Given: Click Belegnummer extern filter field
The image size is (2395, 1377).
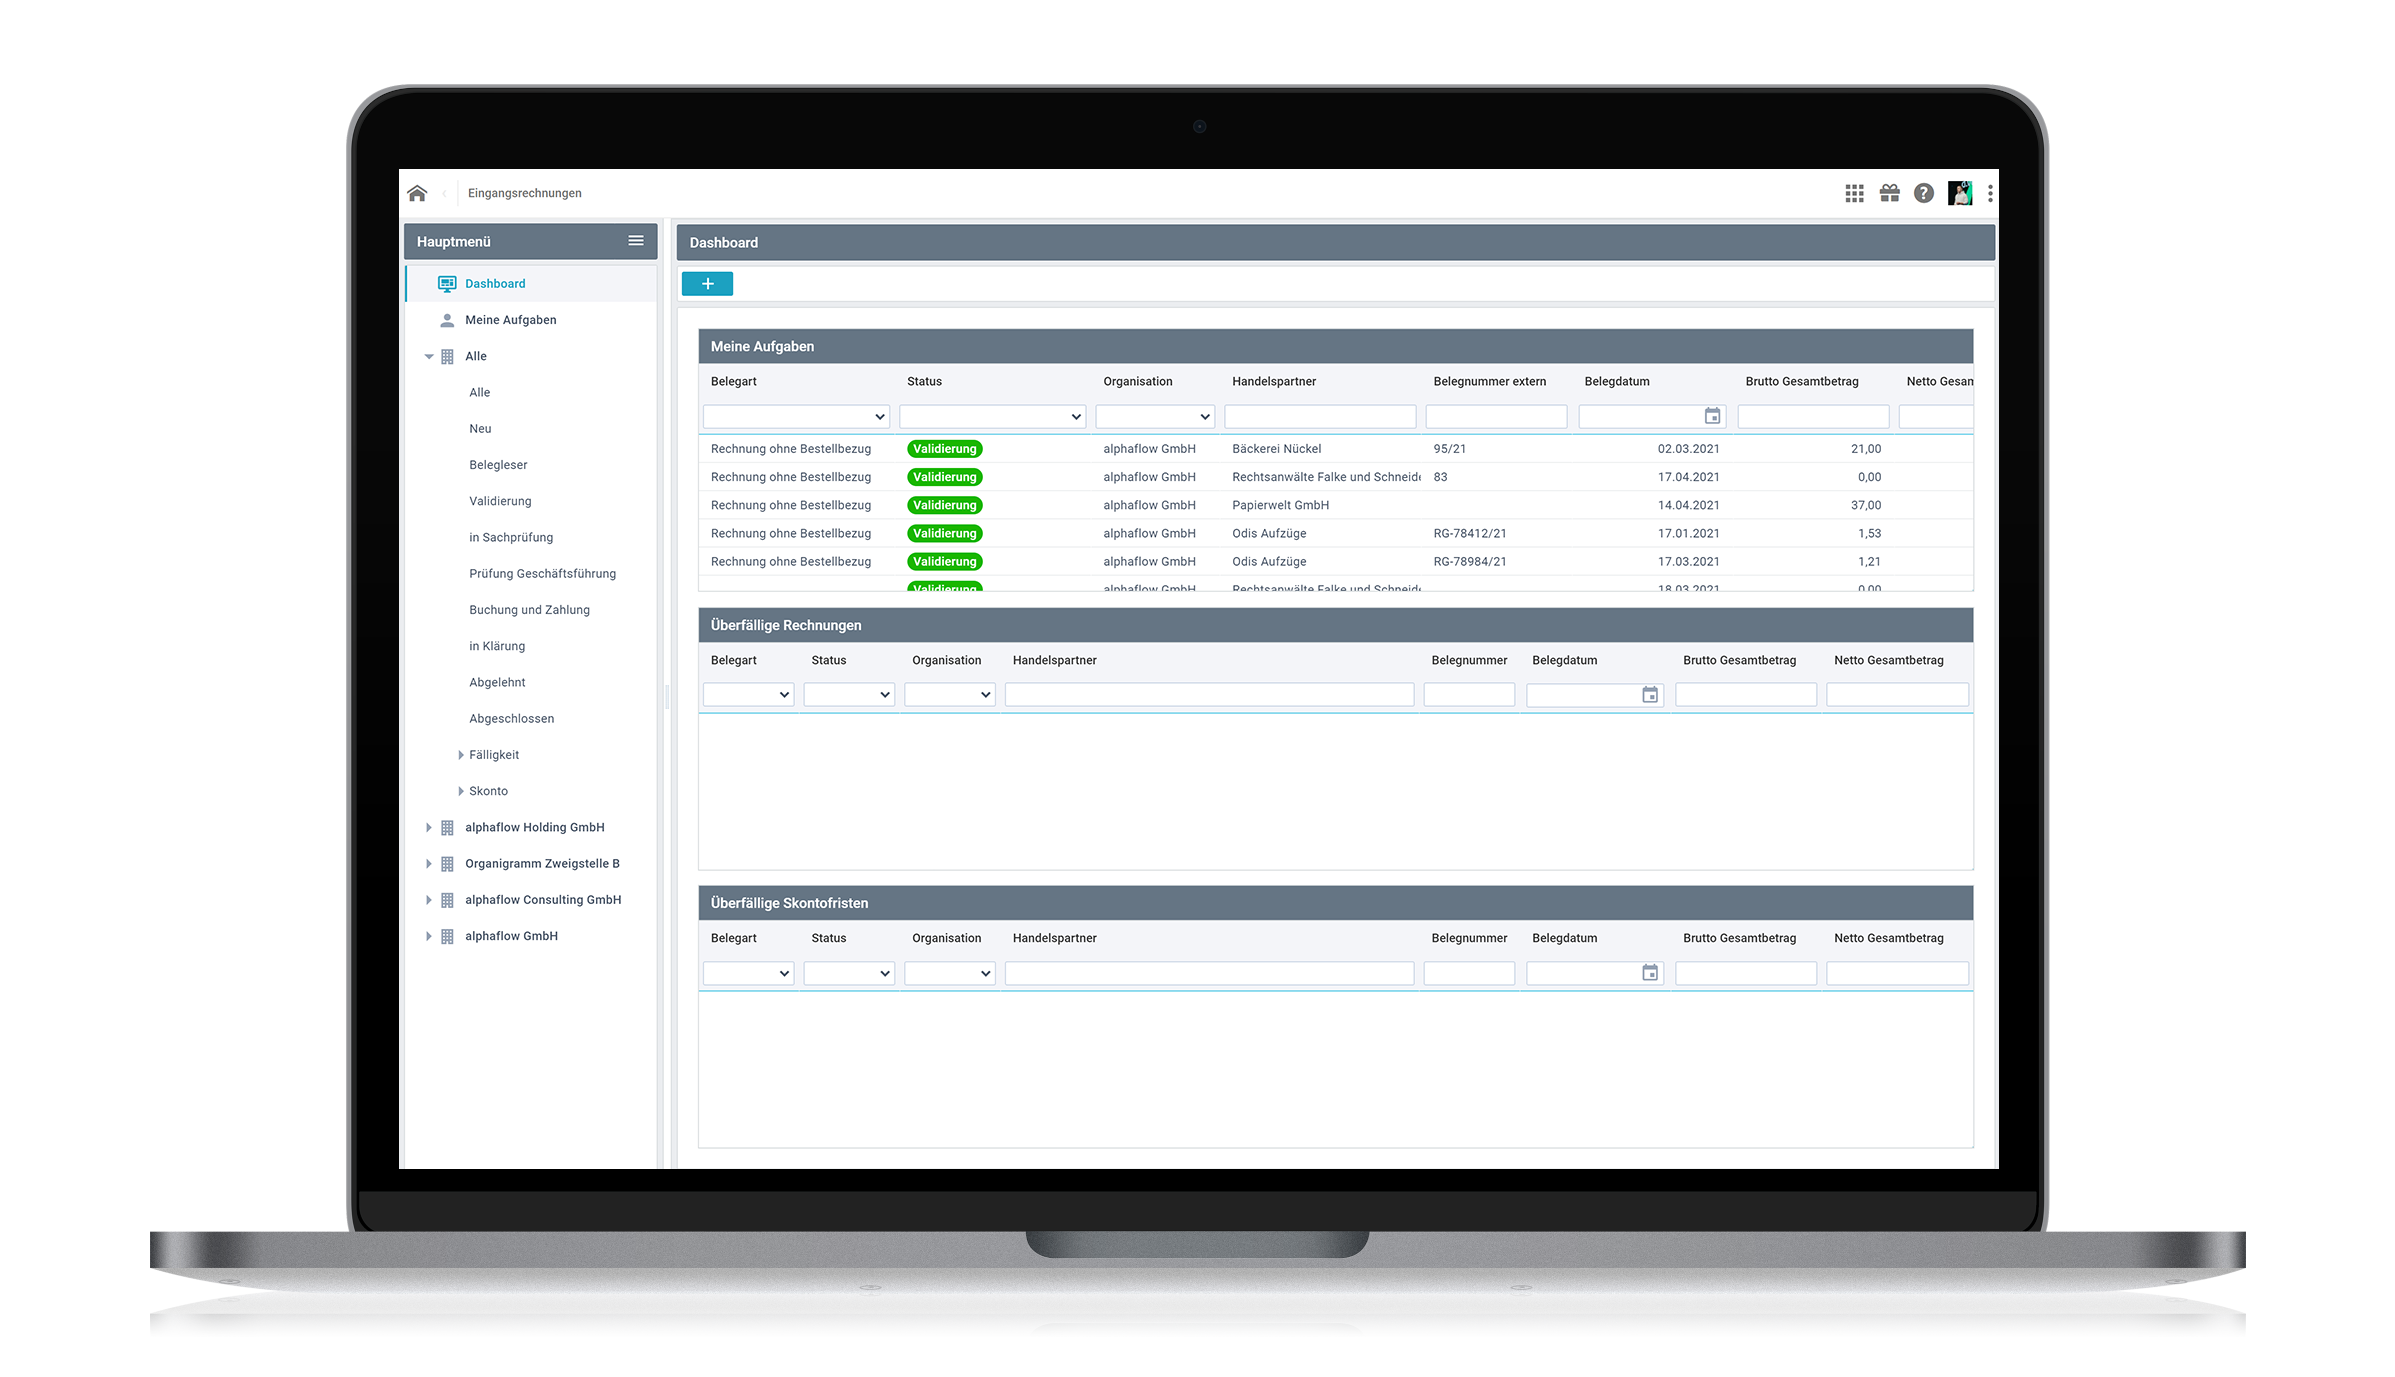Looking at the screenshot, I should [1496, 416].
